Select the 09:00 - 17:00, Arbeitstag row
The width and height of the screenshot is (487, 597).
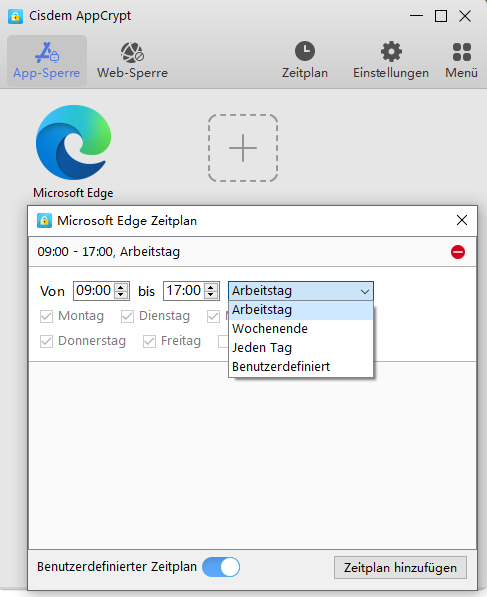(252, 252)
